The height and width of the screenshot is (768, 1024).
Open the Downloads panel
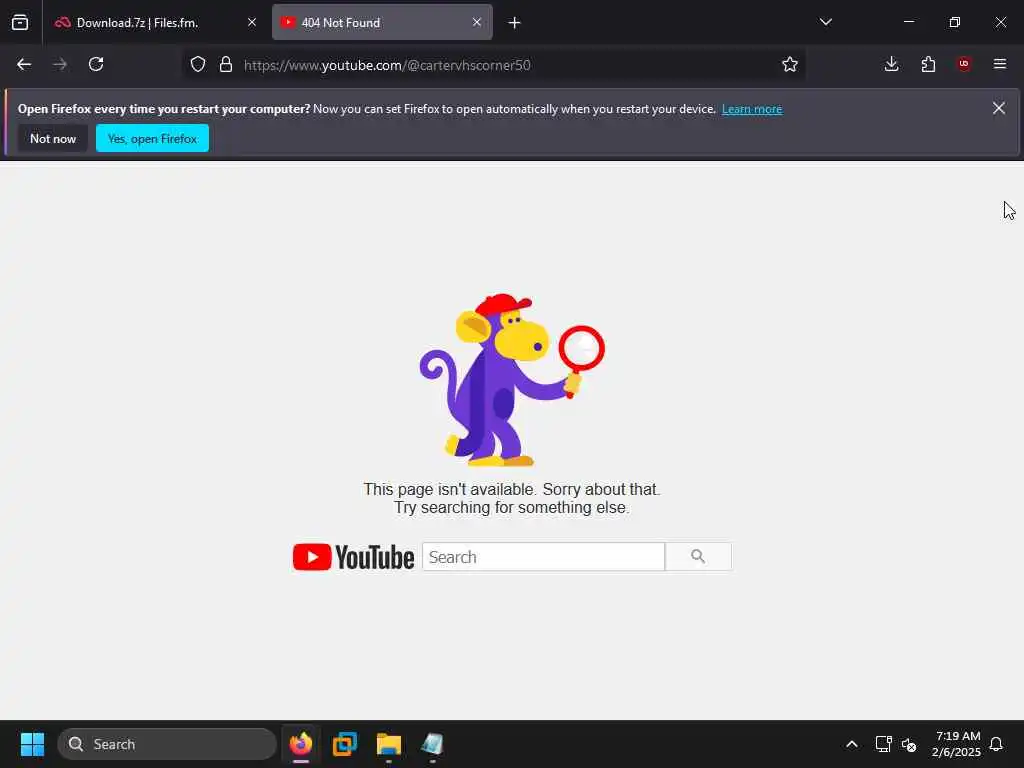pyautogui.click(x=891, y=64)
